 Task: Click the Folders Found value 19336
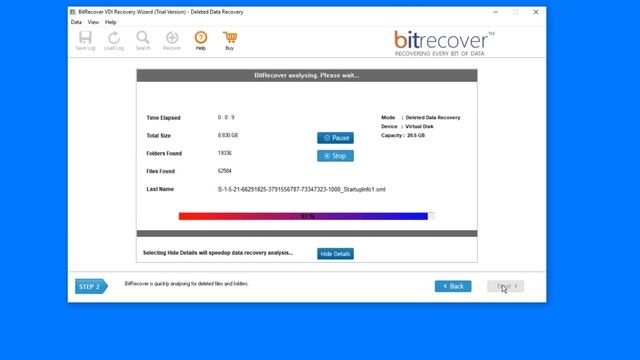pyautogui.click(x=224, y=153)
